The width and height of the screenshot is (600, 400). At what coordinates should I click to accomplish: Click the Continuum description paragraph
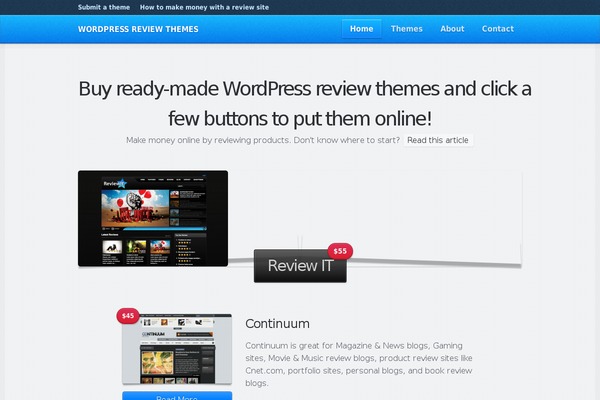point(359,364)
